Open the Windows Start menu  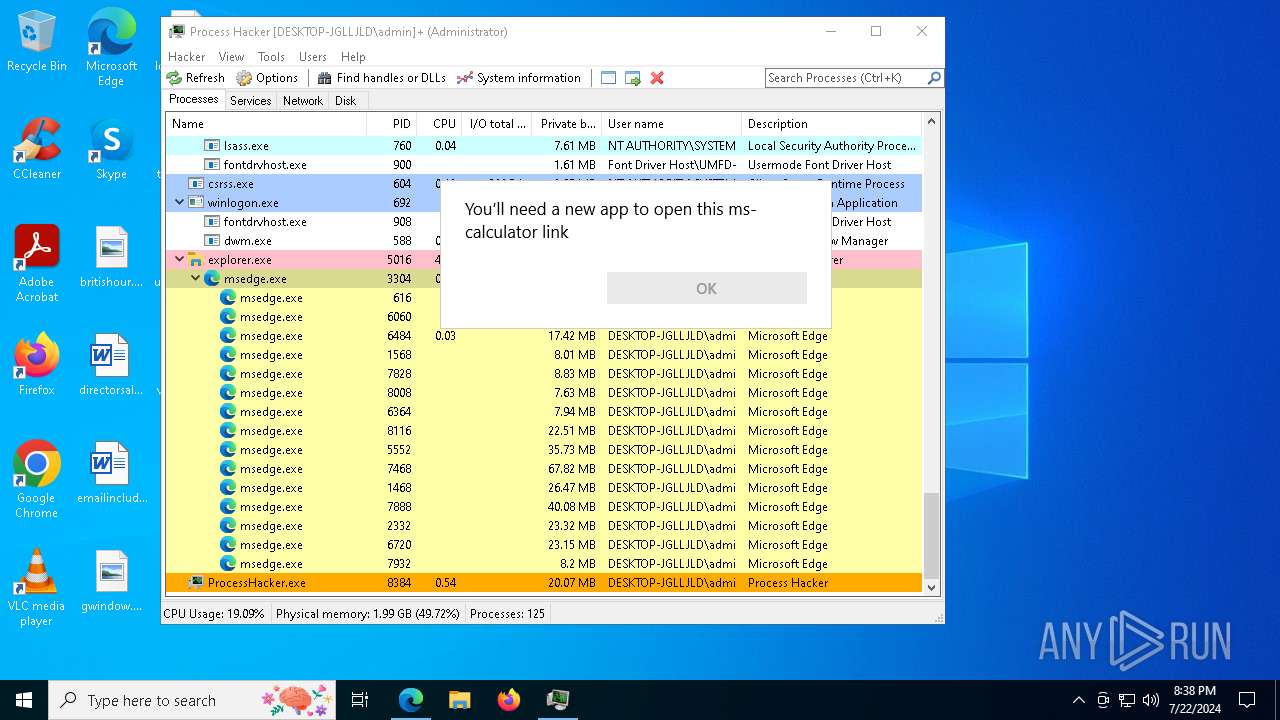click(24, 700)
